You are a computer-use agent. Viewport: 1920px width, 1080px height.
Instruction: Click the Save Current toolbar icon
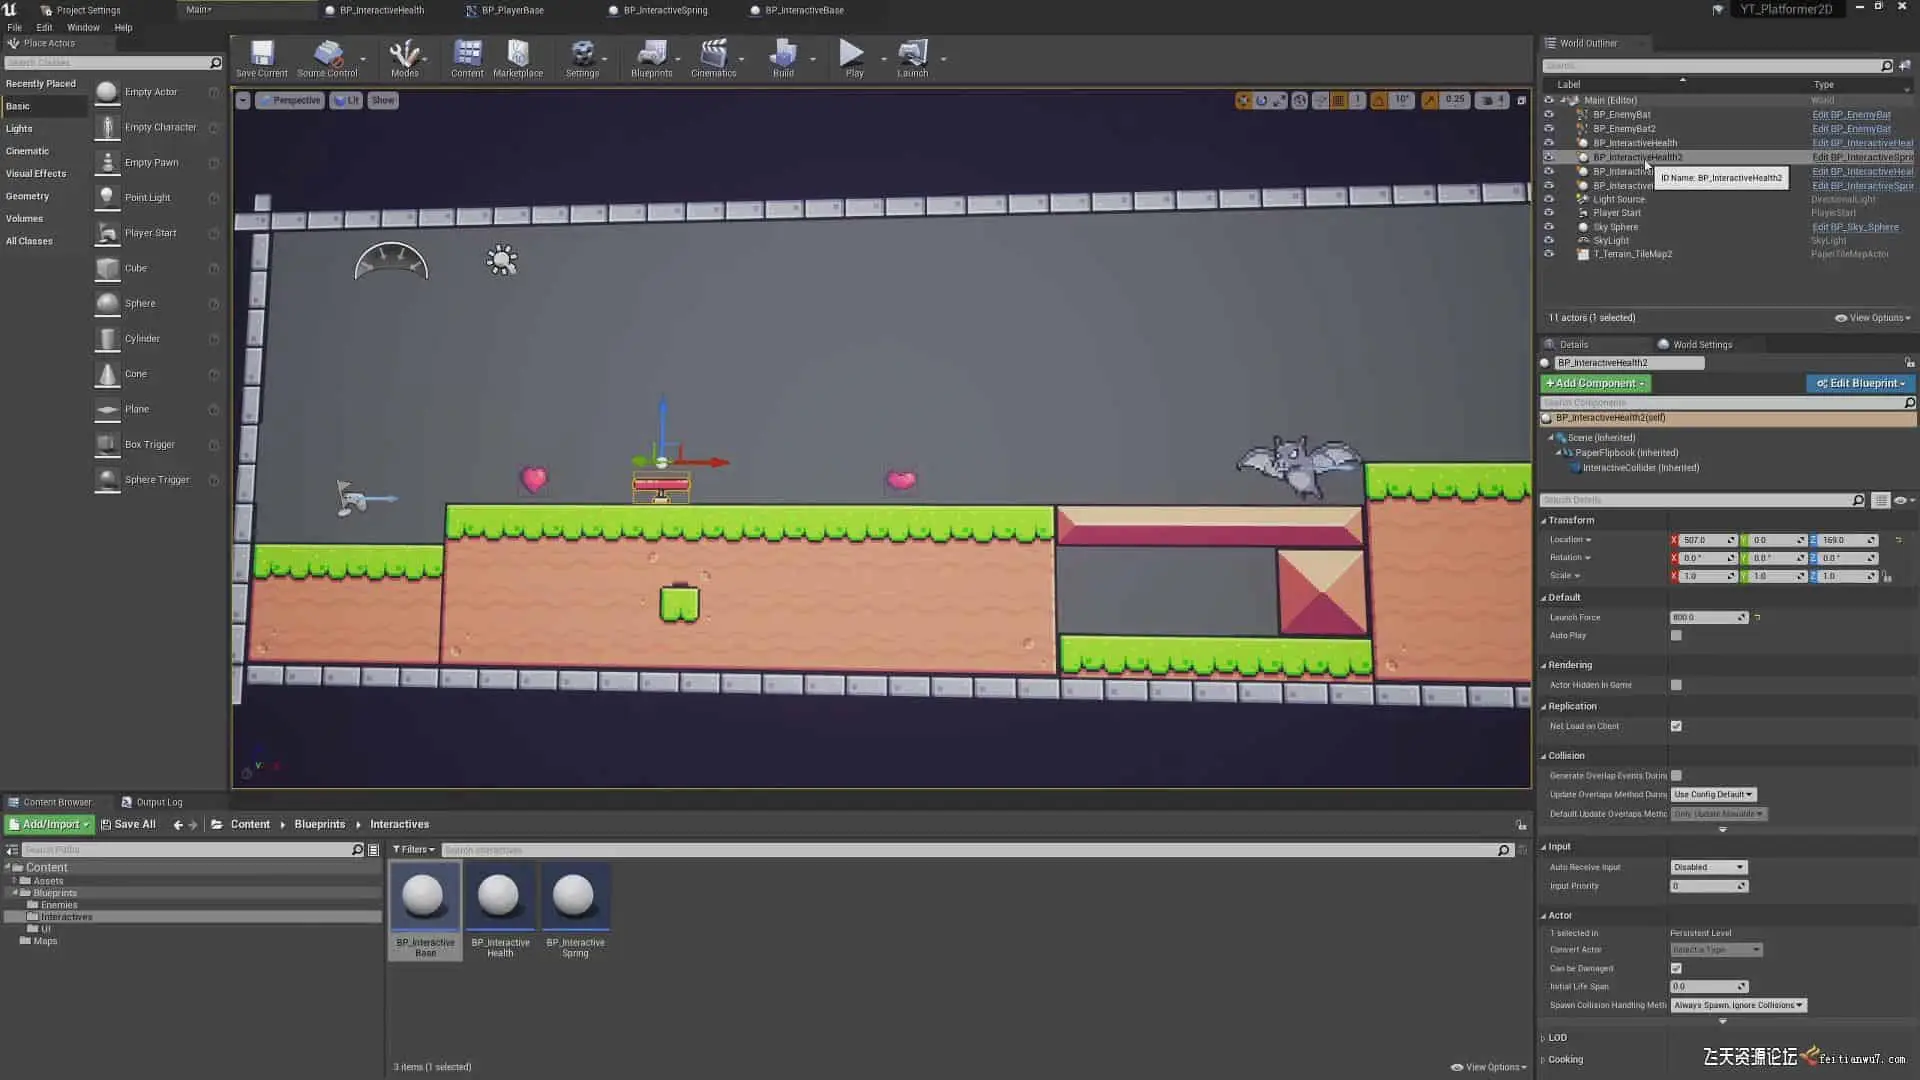pyautogui.click(x=262, y=57)
